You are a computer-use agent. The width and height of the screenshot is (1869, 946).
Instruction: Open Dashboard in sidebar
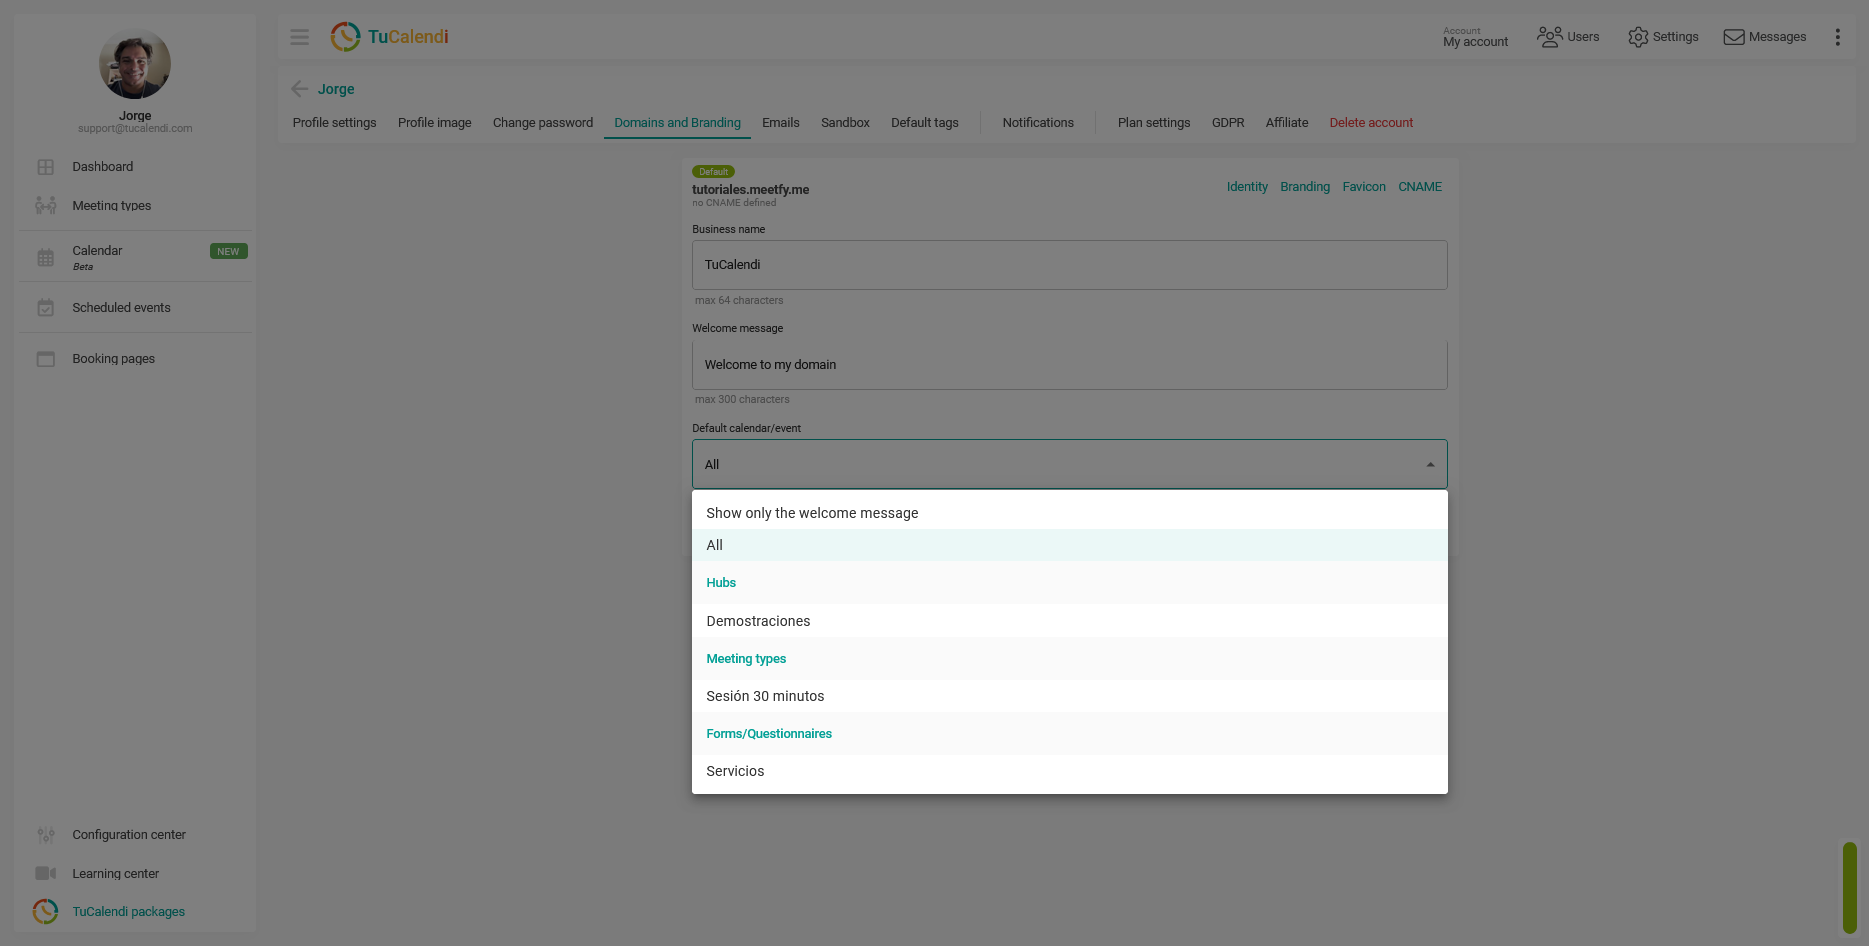click(103, 167)
